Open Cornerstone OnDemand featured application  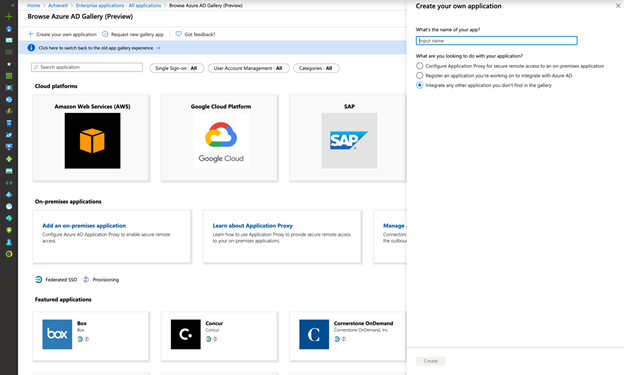(x=348, y=336)
